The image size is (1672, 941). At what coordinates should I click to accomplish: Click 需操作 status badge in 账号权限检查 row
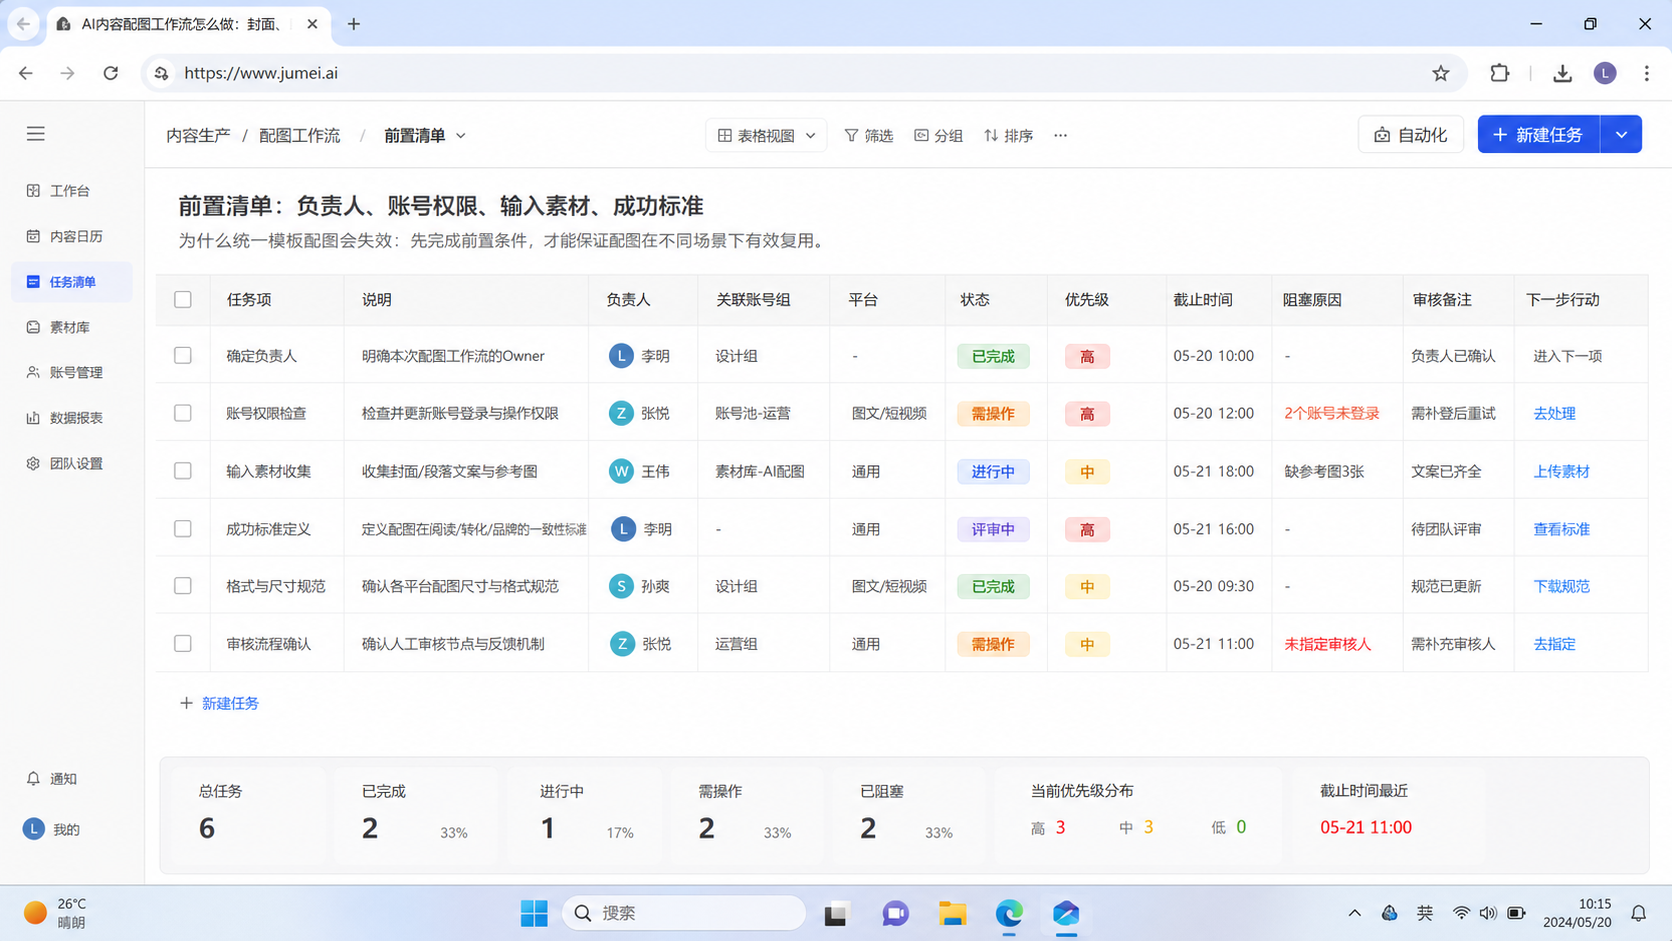point(993,414)
